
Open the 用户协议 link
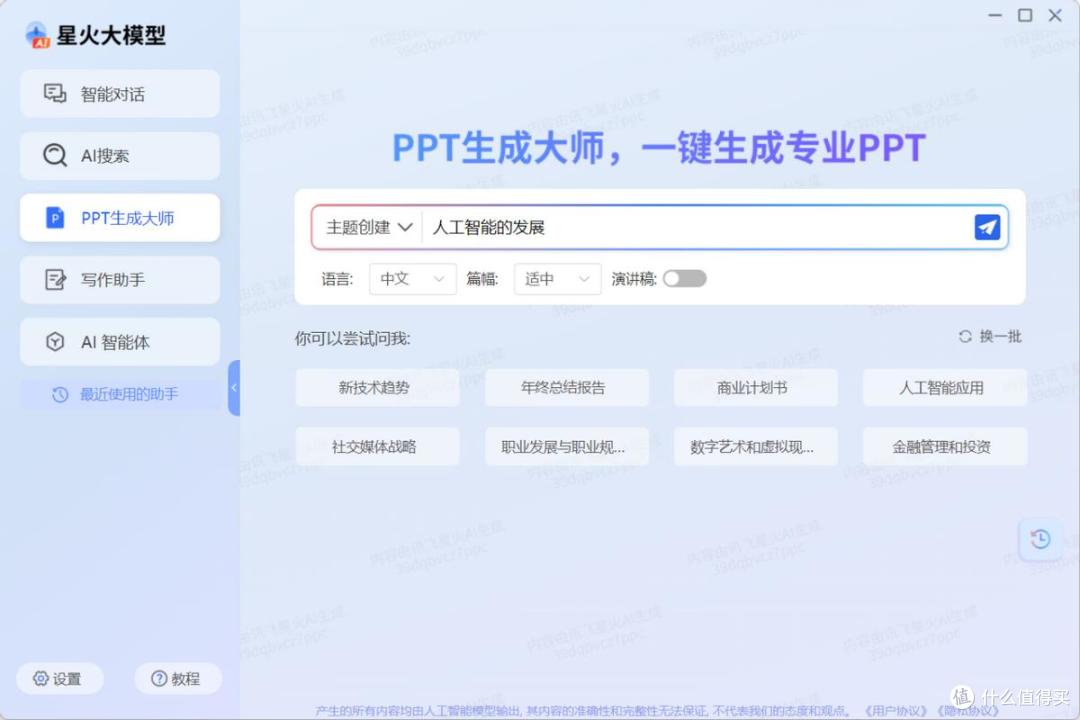(x=895, y=711)
